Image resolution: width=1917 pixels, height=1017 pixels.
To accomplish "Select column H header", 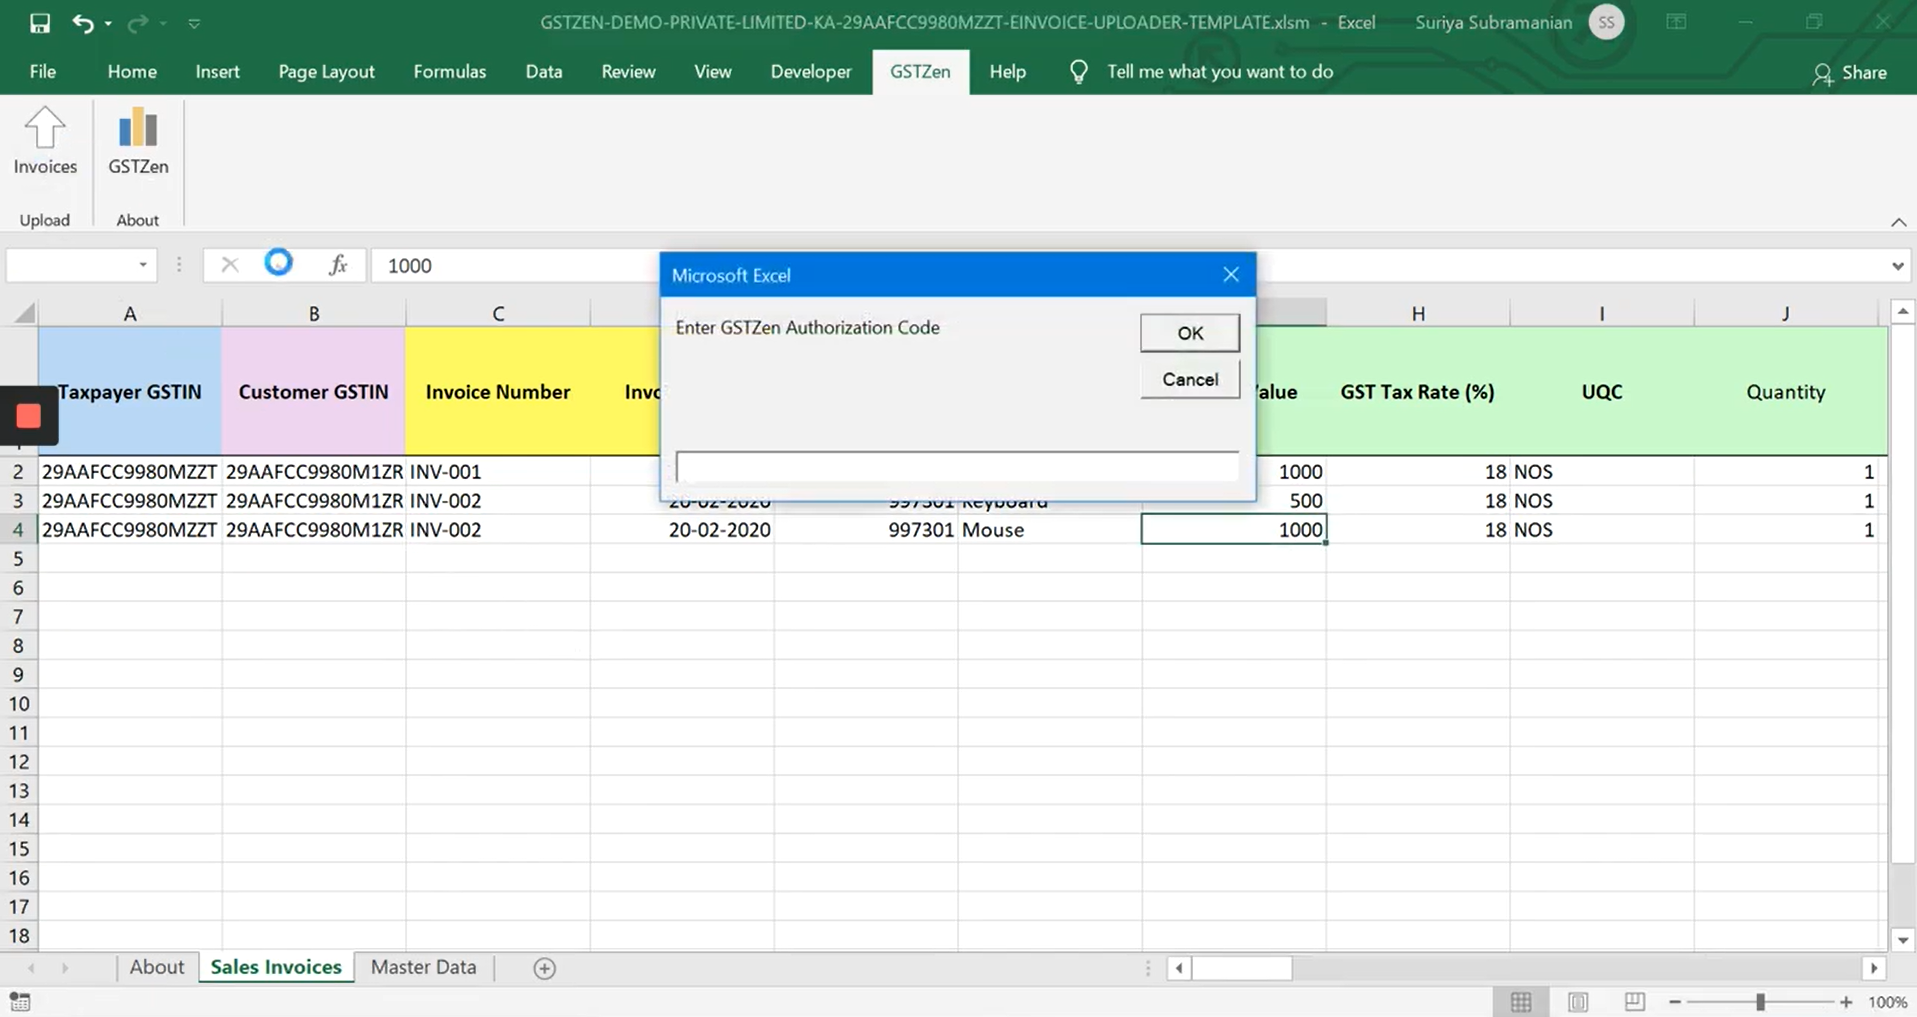I will pos(1418,313).
